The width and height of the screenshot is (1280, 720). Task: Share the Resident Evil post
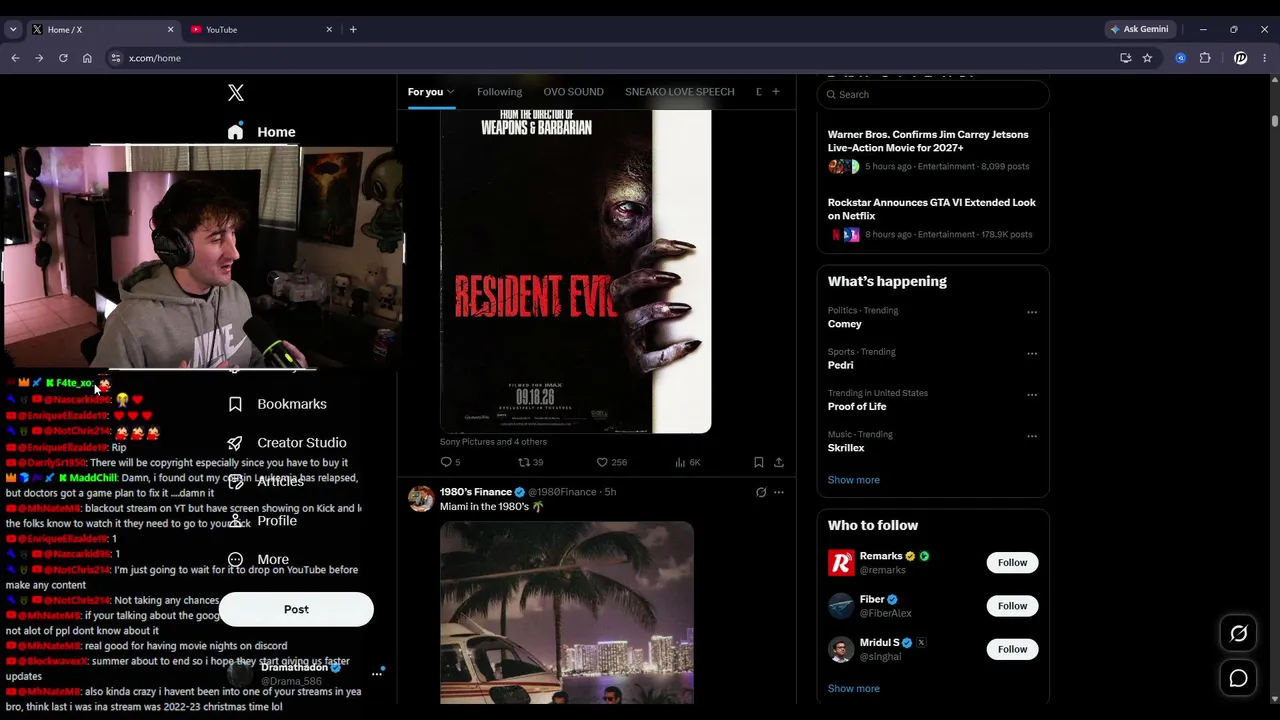click(x=779, y=462)
